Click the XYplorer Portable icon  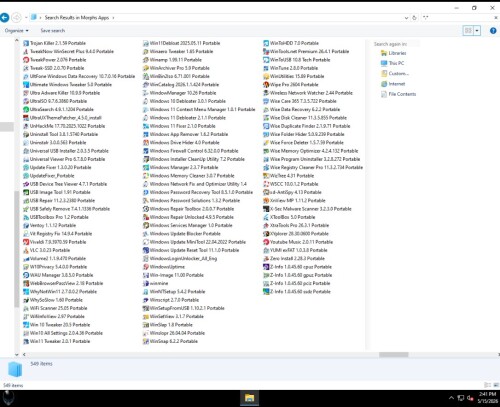(266, 234)
